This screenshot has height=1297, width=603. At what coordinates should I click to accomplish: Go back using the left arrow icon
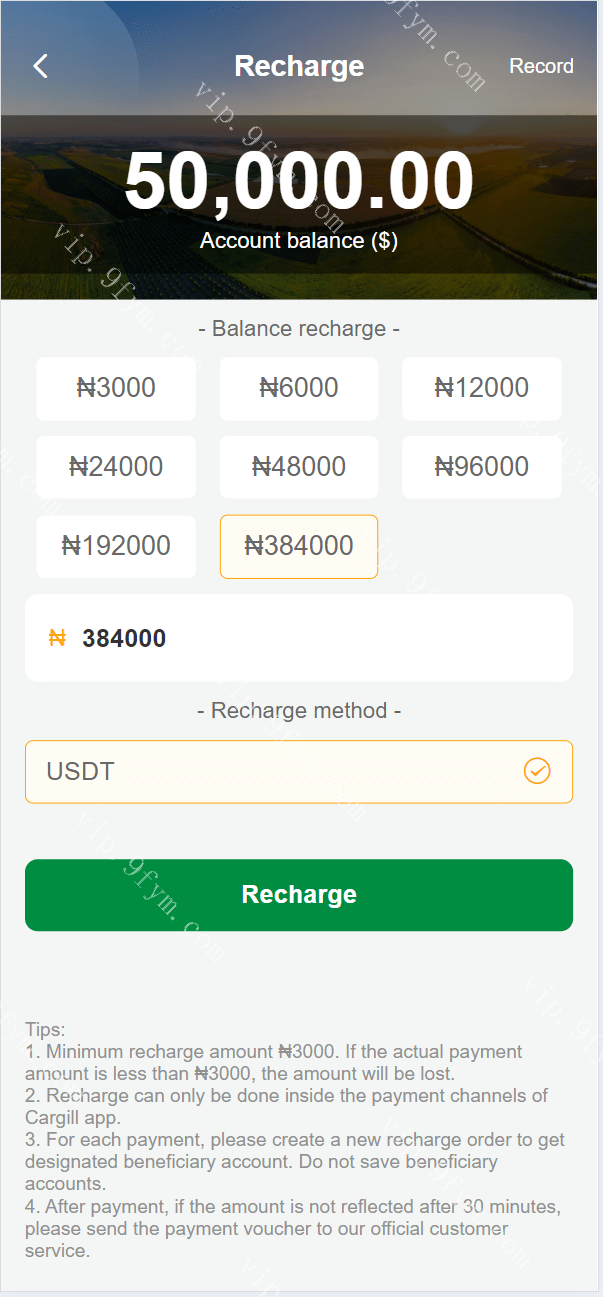point(41,67)
